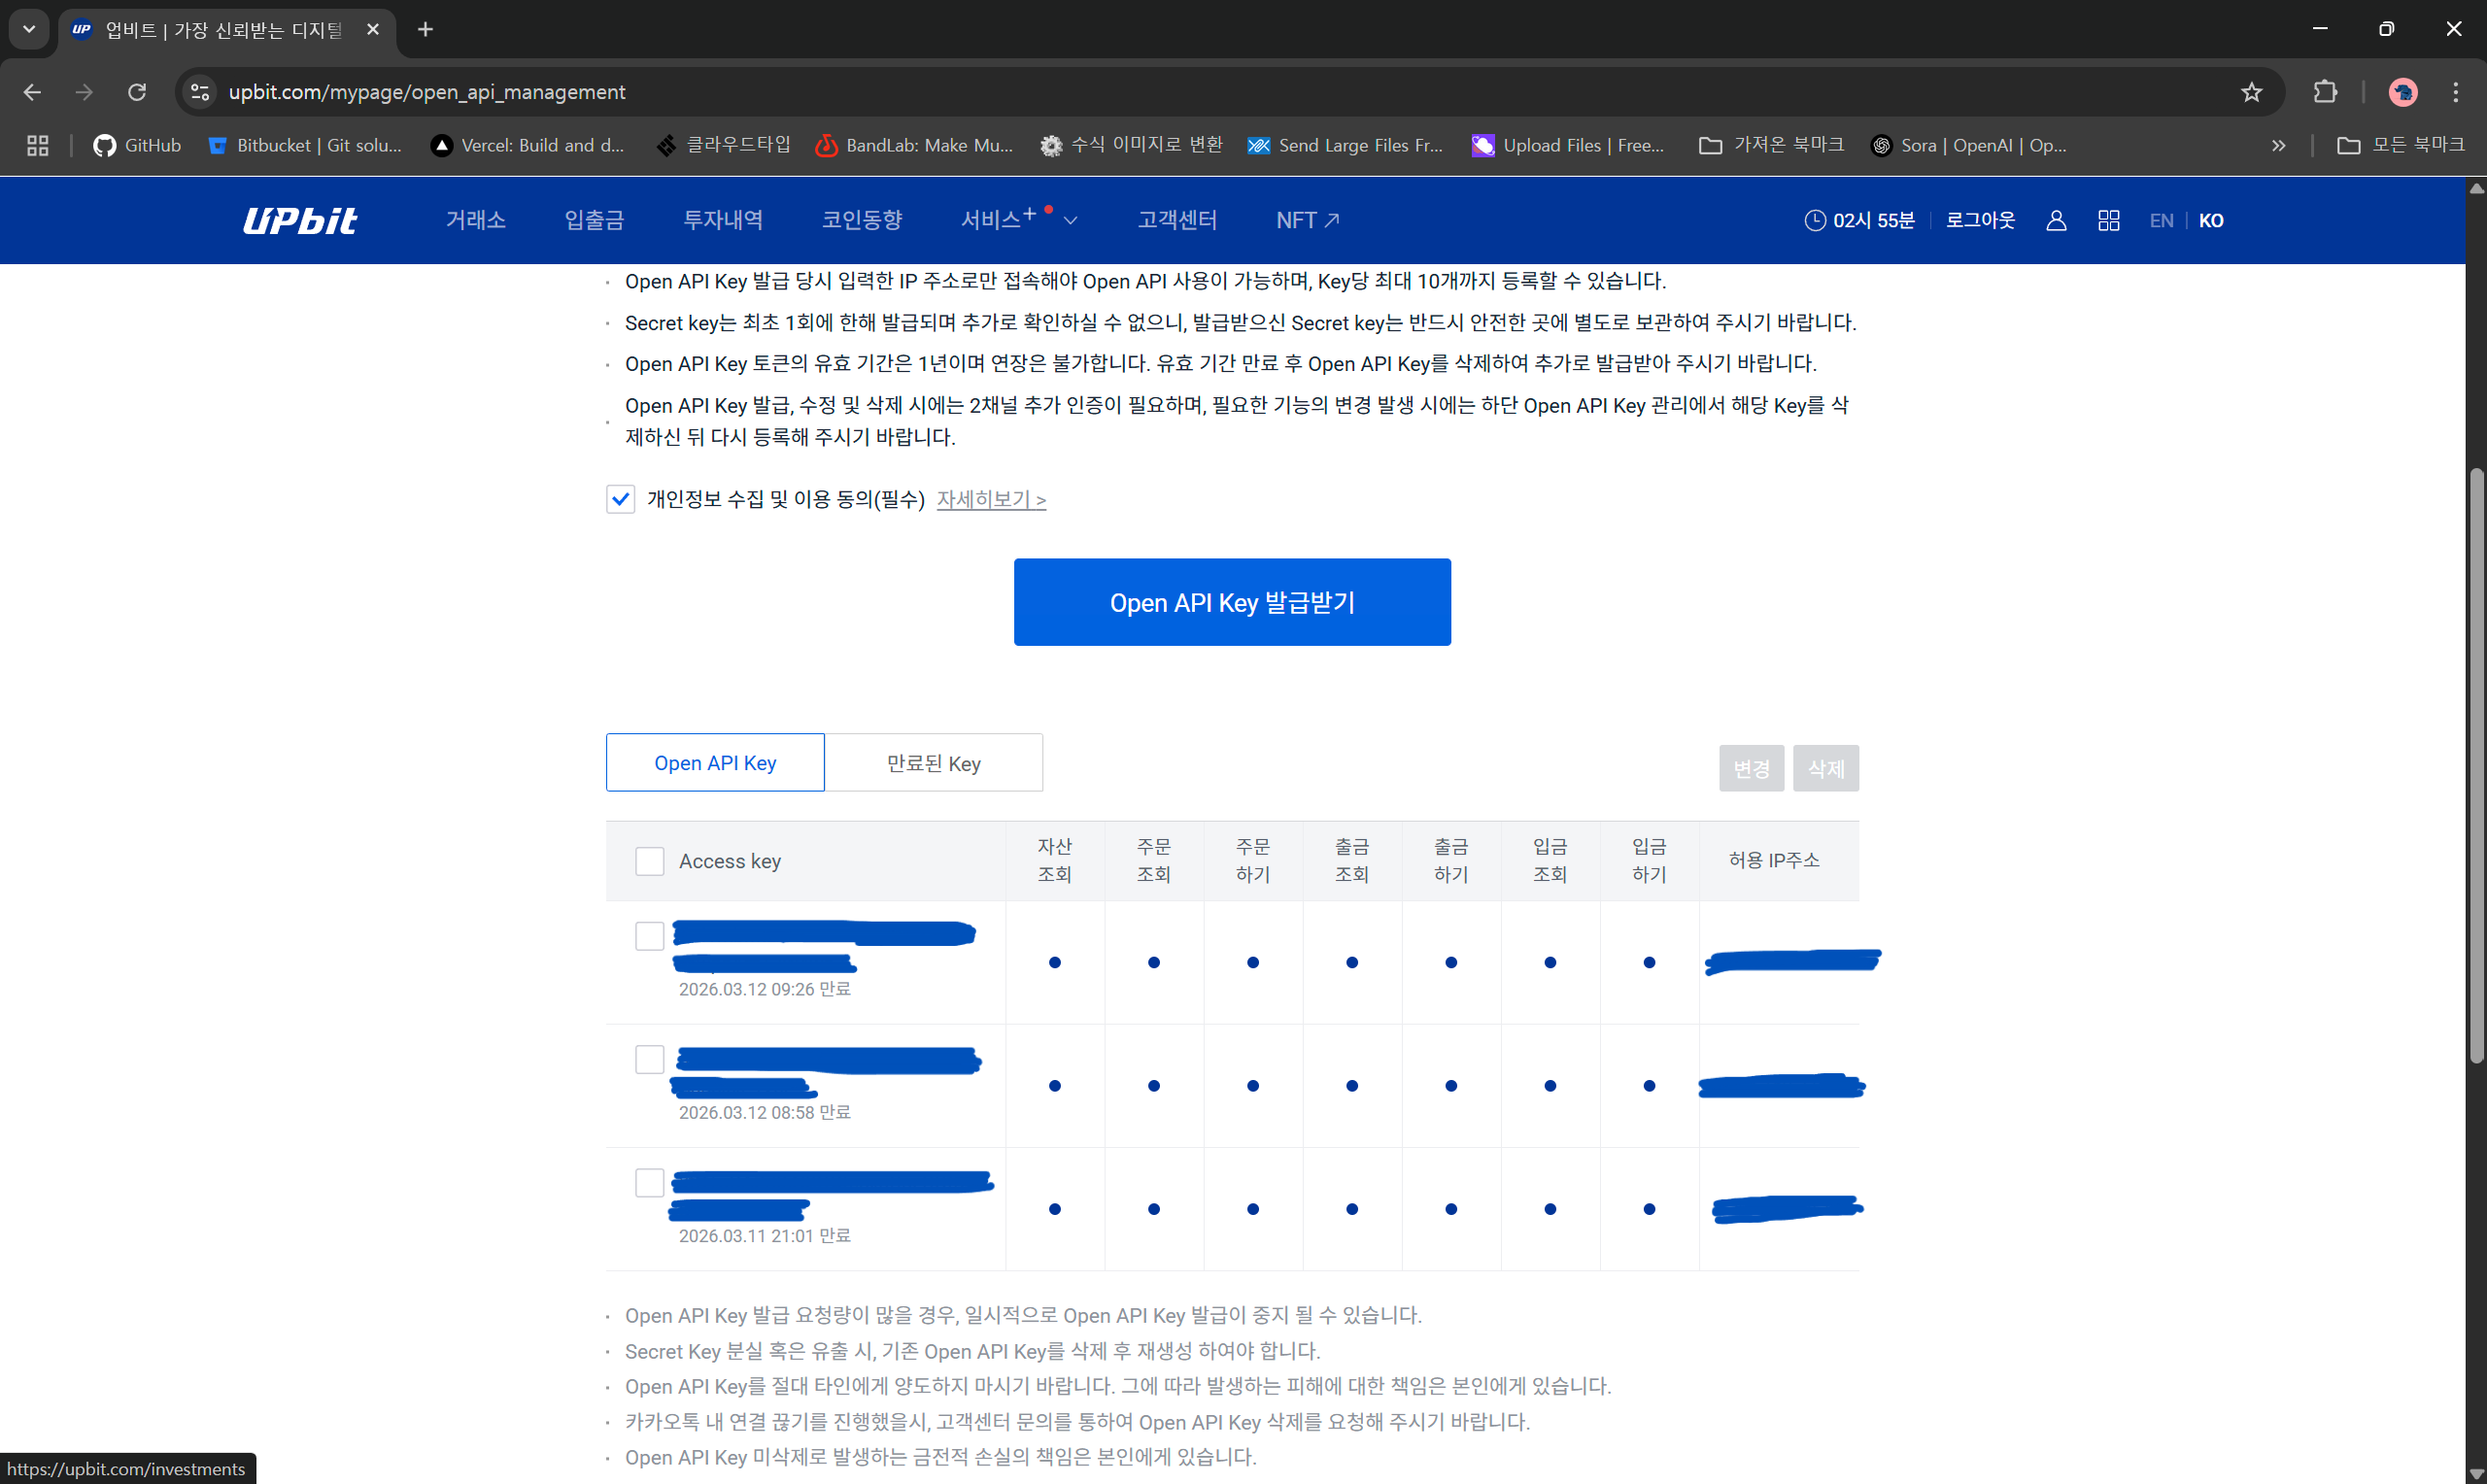Click Open API Key 발급받기 button
The height and width of the screenshot is (1484, 2487).
tap(1232, 602)
